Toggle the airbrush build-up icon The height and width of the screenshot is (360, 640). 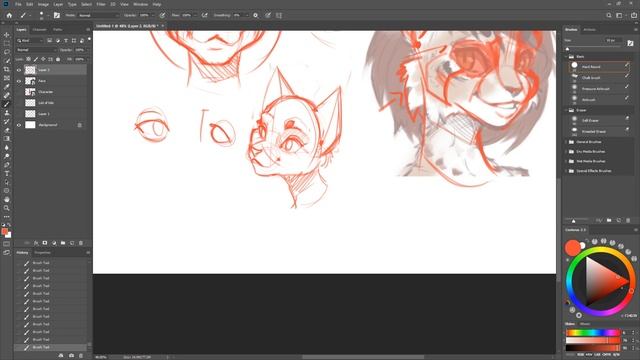[205, 16]
